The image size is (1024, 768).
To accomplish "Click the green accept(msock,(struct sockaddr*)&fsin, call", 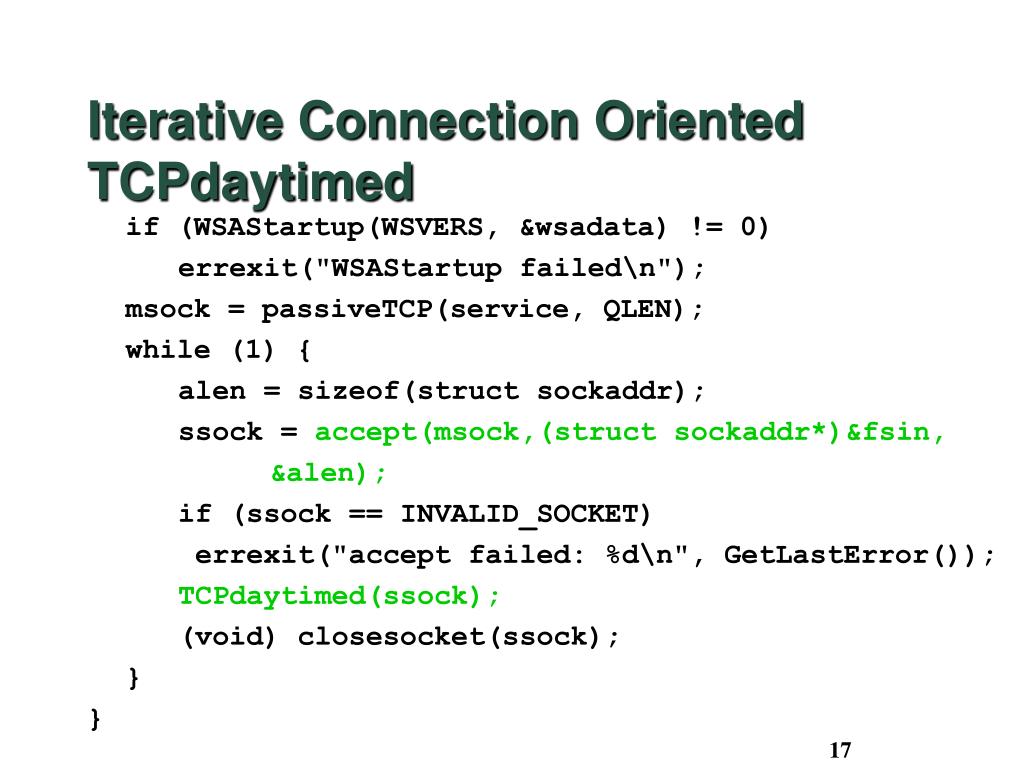I will 630,432.
